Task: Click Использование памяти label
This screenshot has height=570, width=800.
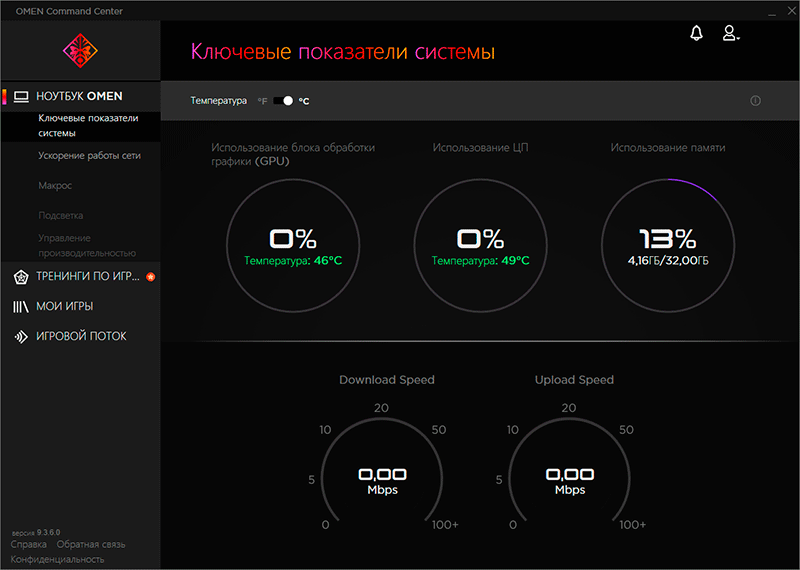Action: point(668,147)
